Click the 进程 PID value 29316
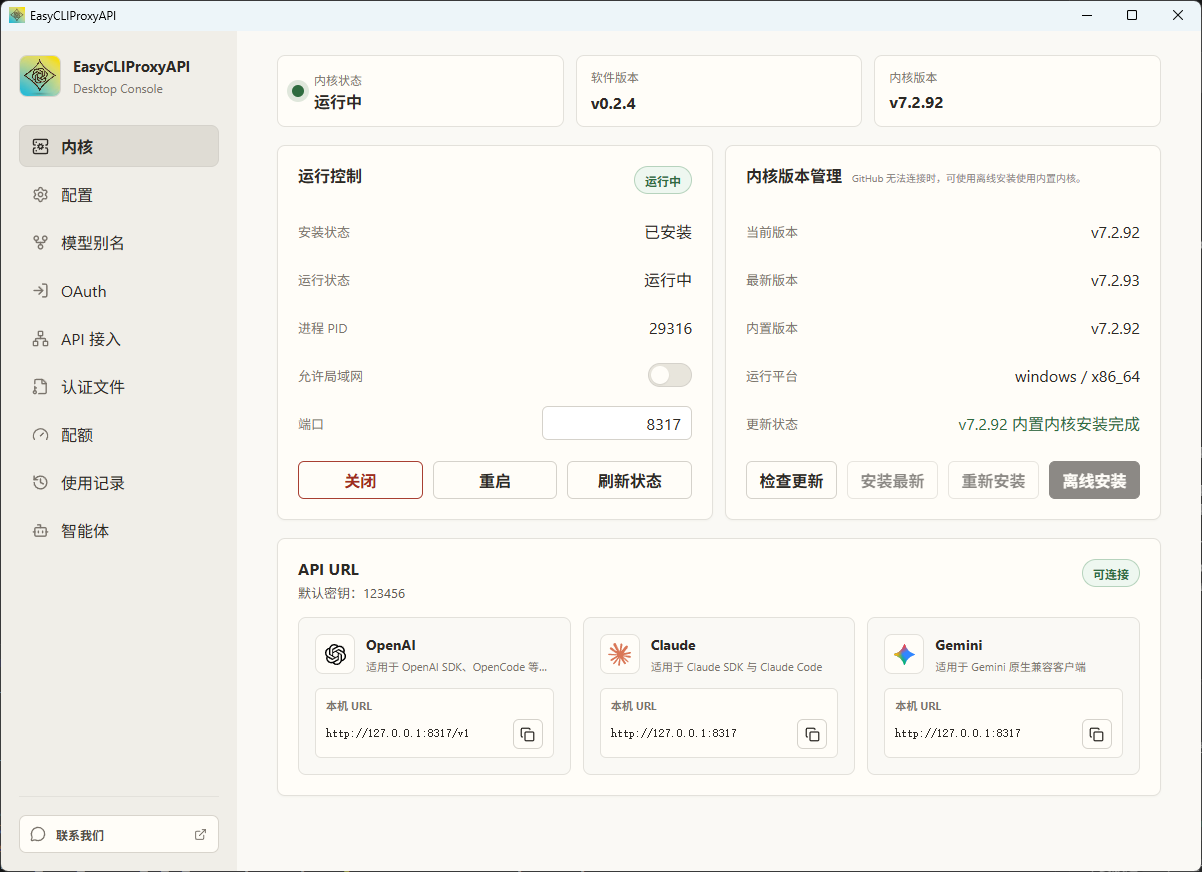This screenshot has height=872, width=1202. 670,328
